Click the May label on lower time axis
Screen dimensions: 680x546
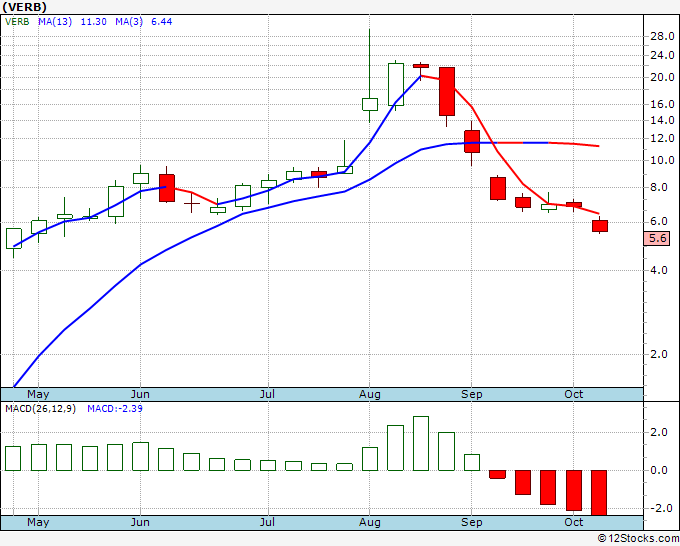tap(38, 522)
